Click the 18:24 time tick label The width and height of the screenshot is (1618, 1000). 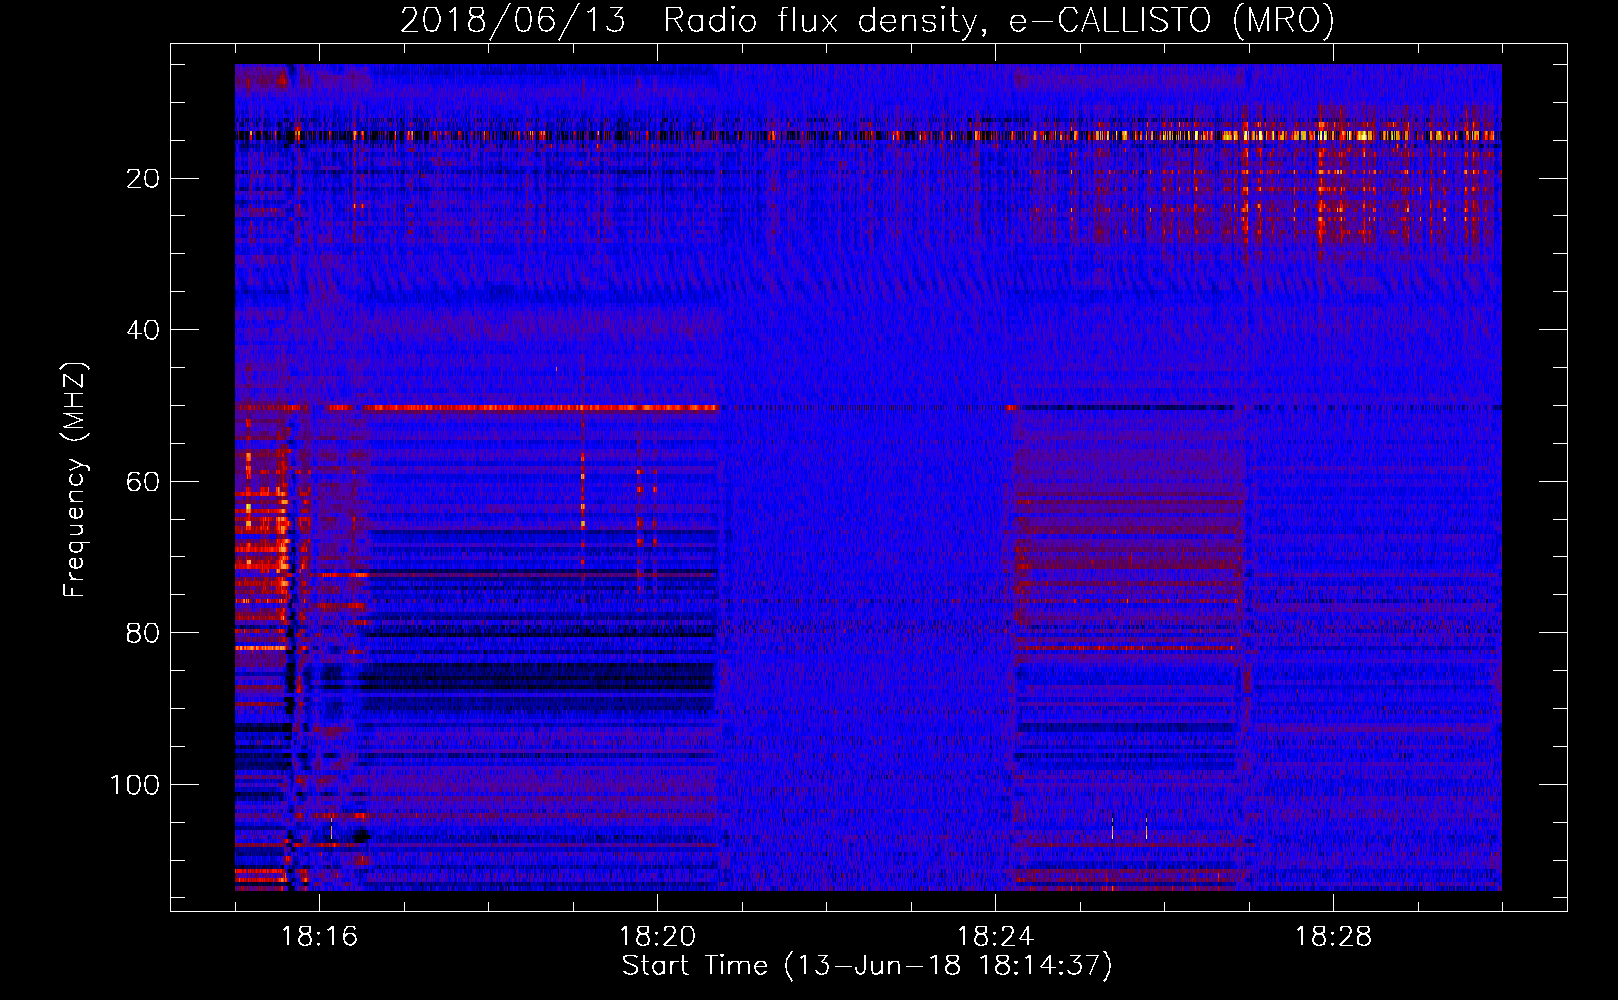(x=995, y=937)
